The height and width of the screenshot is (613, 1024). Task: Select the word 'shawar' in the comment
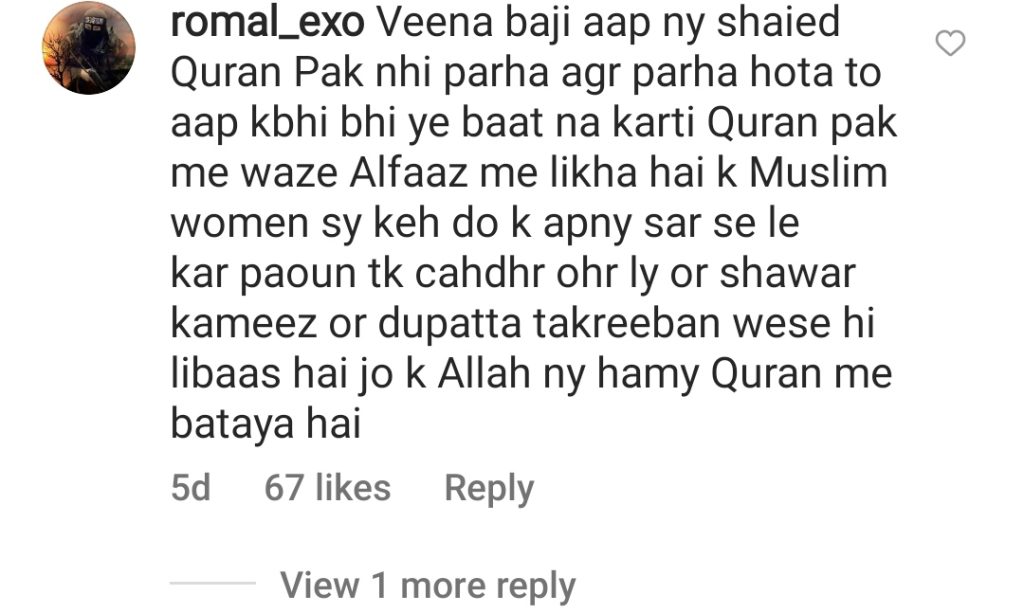tap(787, 273)
